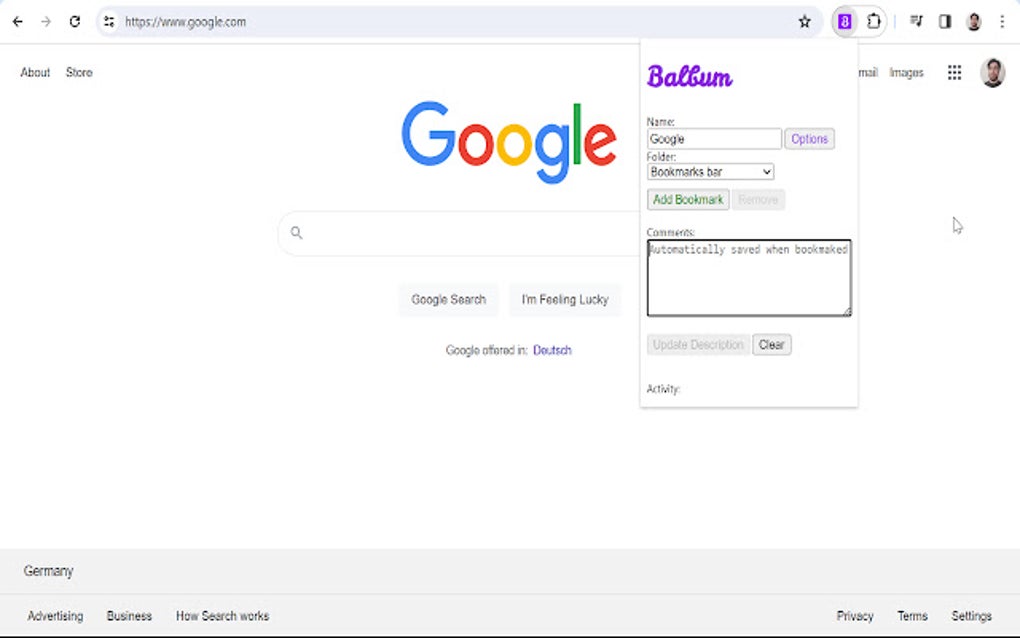Click the Google logo

tap(509, 142)
